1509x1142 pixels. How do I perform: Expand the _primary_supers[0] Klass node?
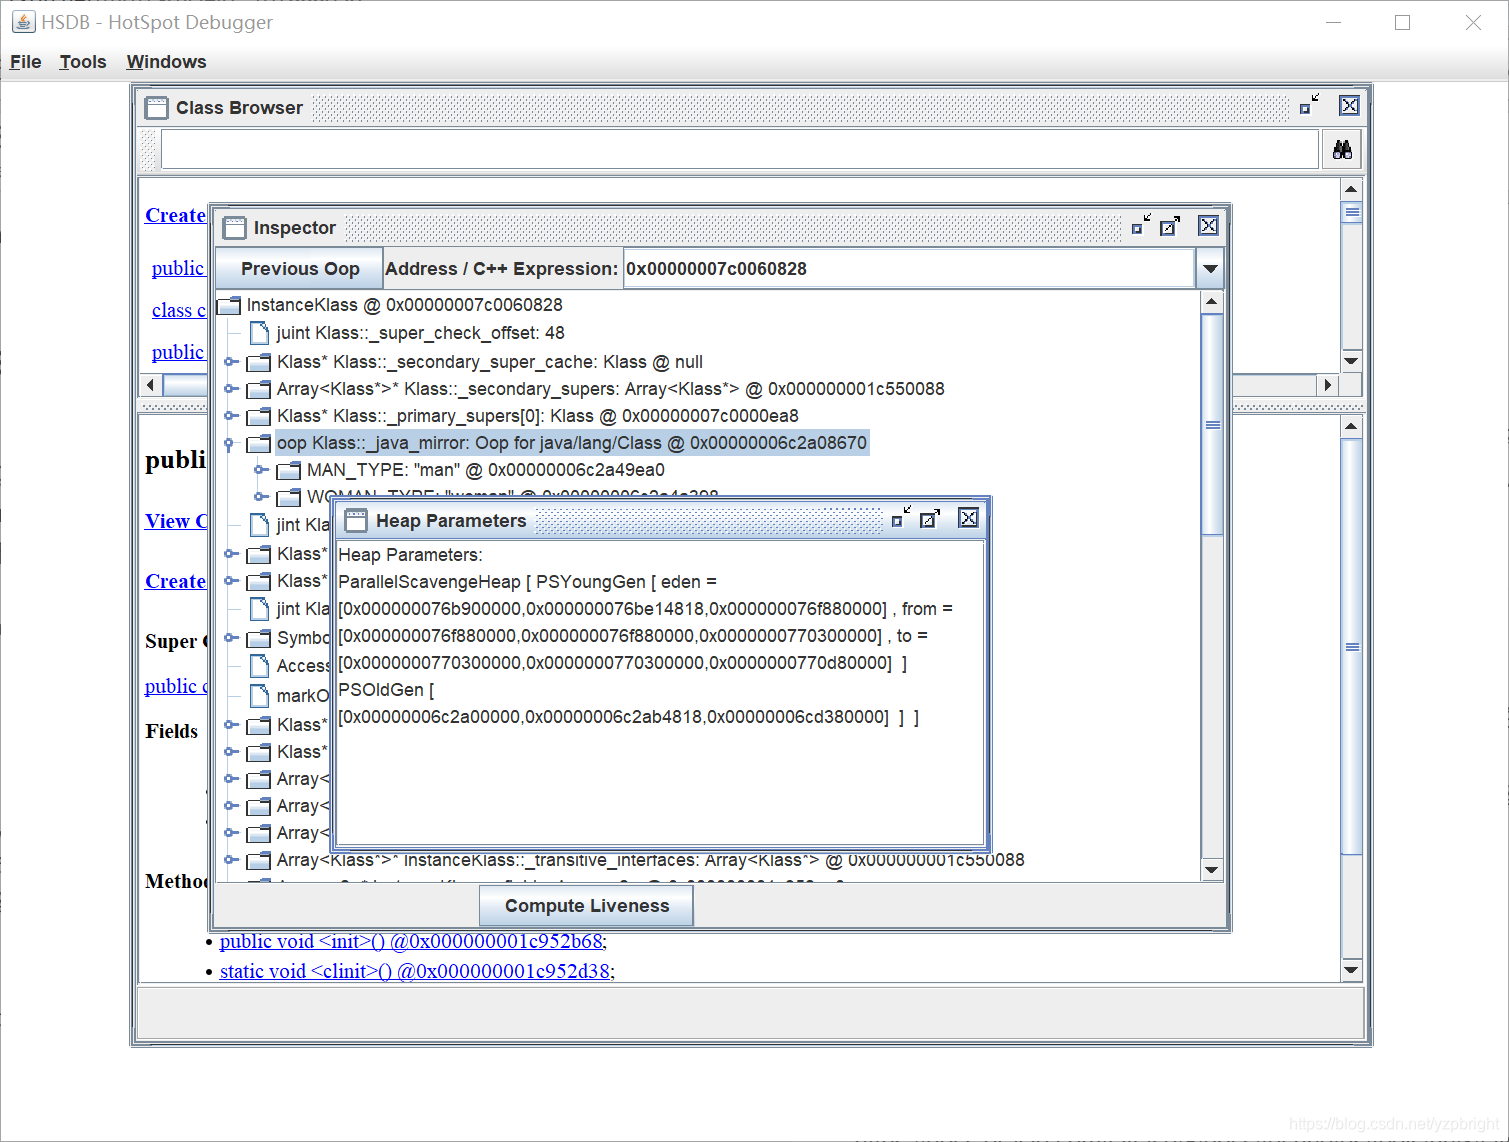[230, 416]
